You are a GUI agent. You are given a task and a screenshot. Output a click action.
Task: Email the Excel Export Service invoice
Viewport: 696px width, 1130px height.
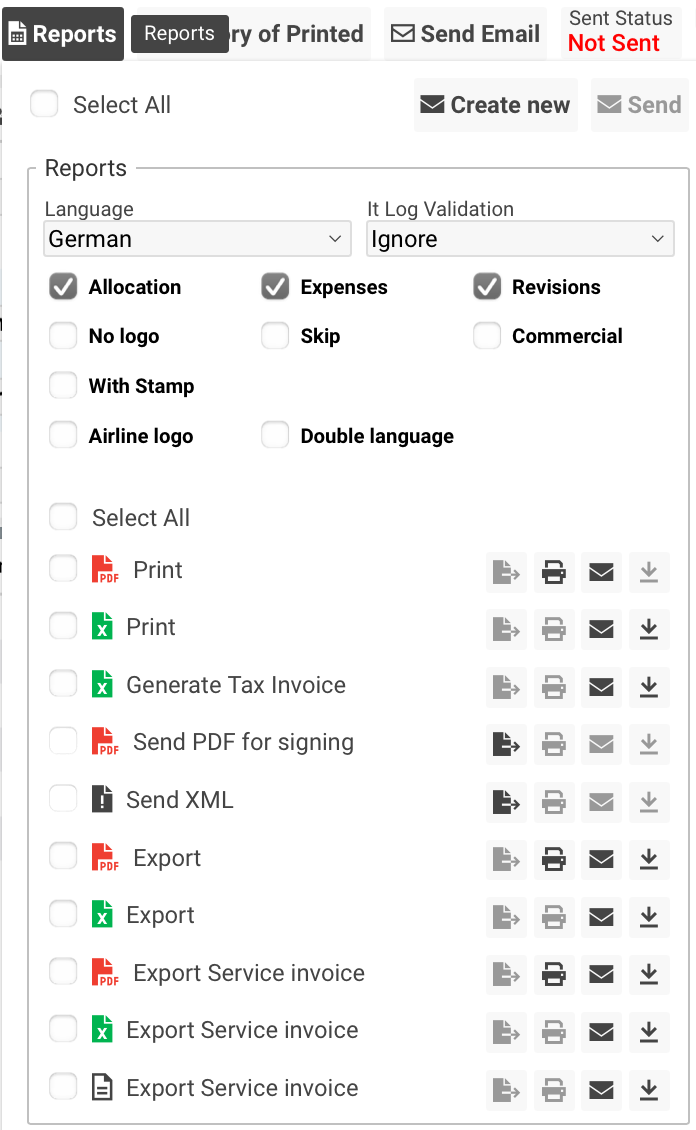point(601,1032)
